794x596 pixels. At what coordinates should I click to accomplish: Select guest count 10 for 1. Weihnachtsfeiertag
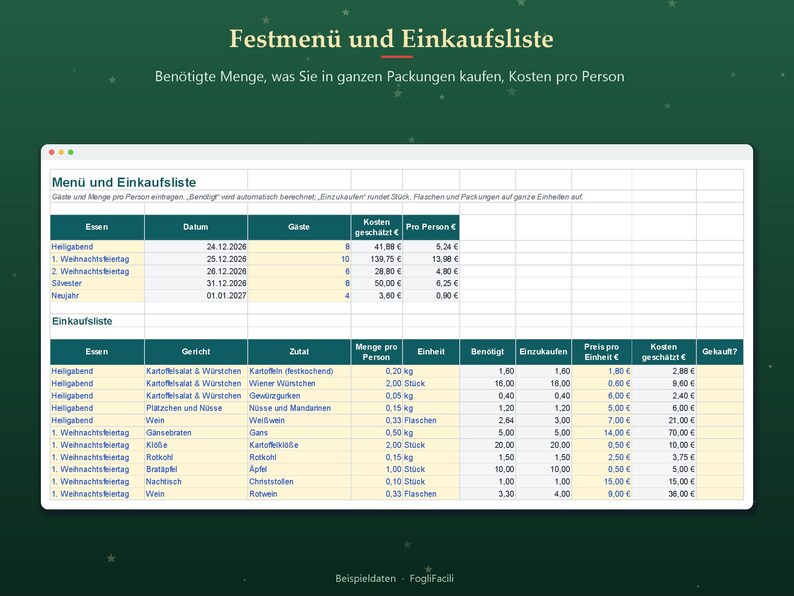tap(299, 259)
